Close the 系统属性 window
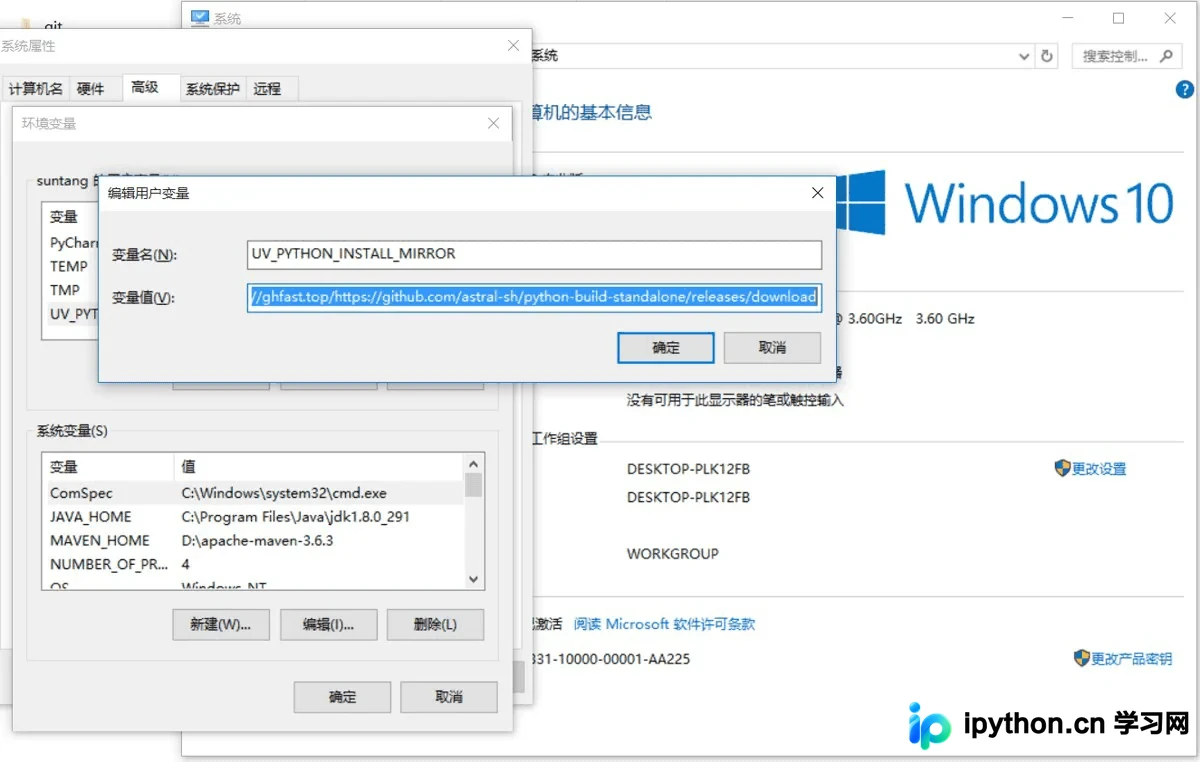This screenshot has width=1200, height=762. [513, 46]
